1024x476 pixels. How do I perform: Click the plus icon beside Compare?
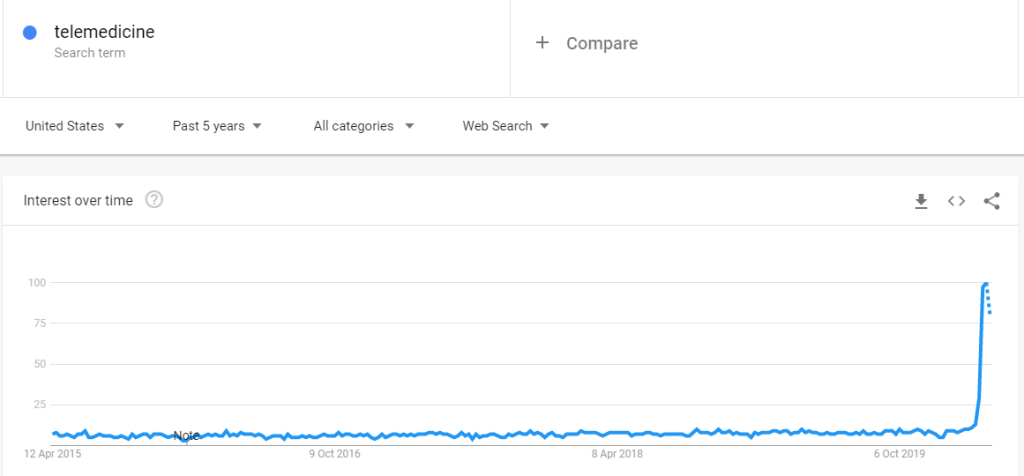pos(542,43)
